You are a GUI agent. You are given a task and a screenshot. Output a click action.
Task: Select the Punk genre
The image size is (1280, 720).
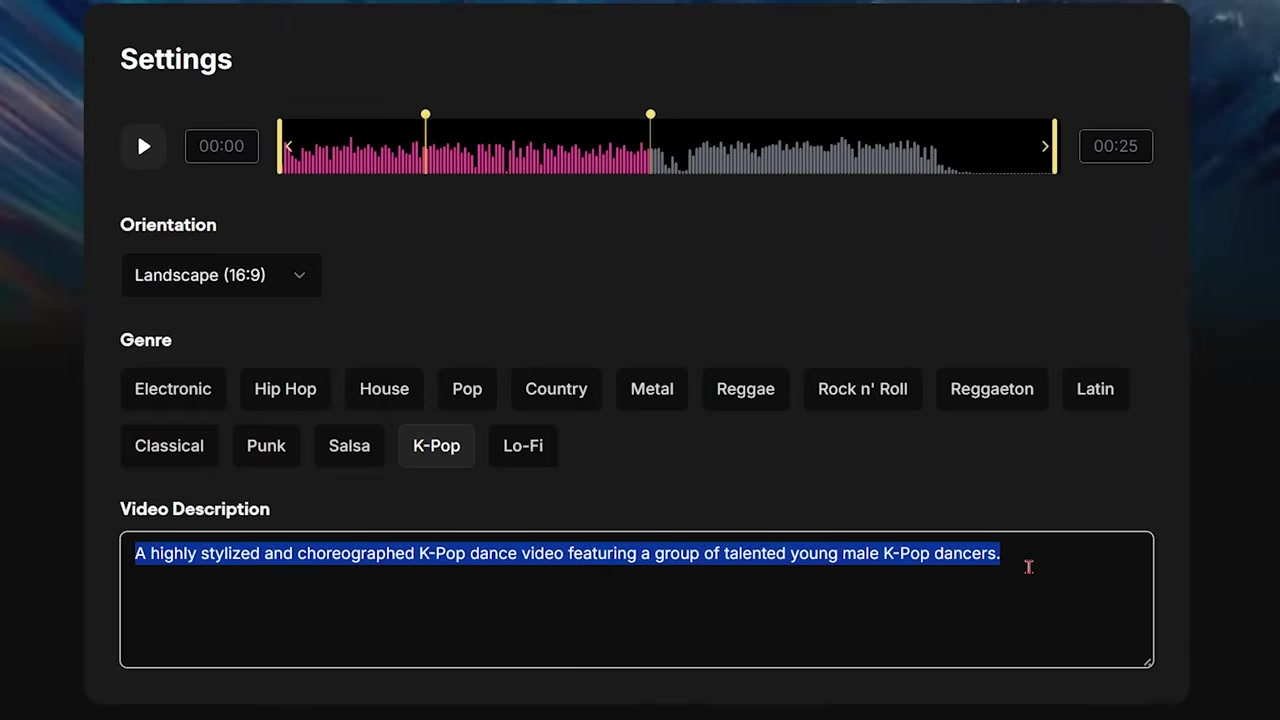coord(266,446)
